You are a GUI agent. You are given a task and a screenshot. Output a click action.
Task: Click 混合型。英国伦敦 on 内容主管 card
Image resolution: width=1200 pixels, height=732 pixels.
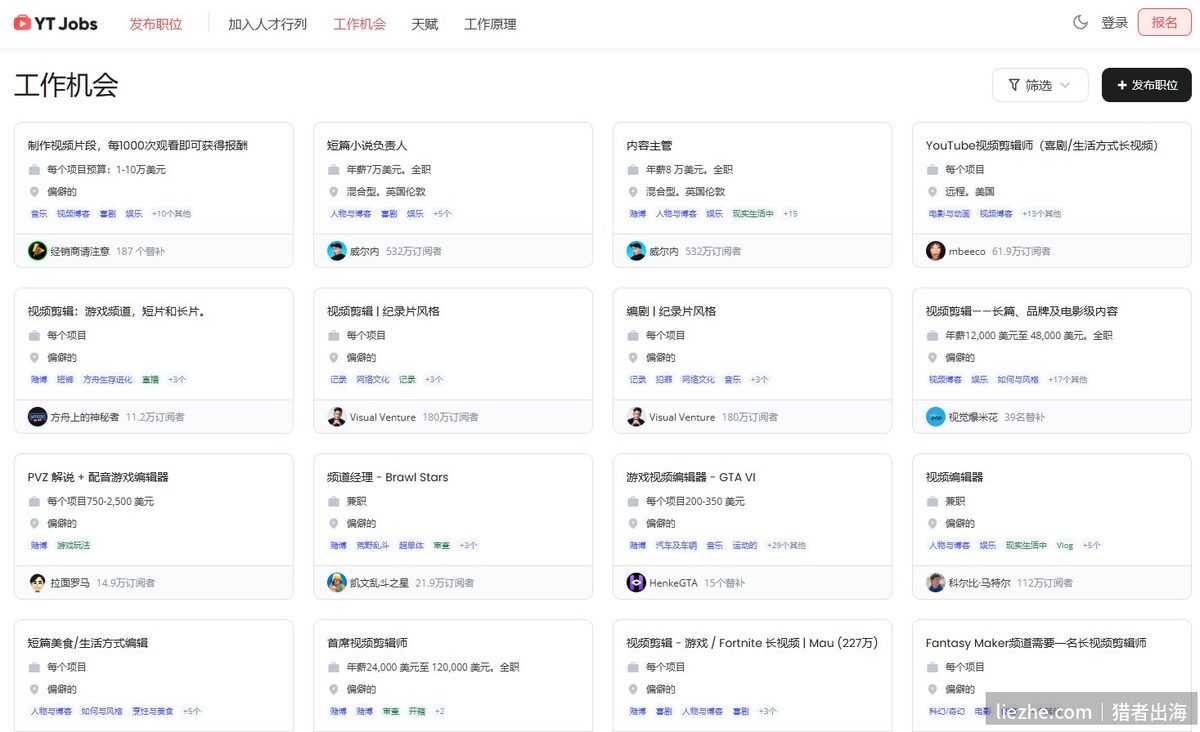pos(685,192)
